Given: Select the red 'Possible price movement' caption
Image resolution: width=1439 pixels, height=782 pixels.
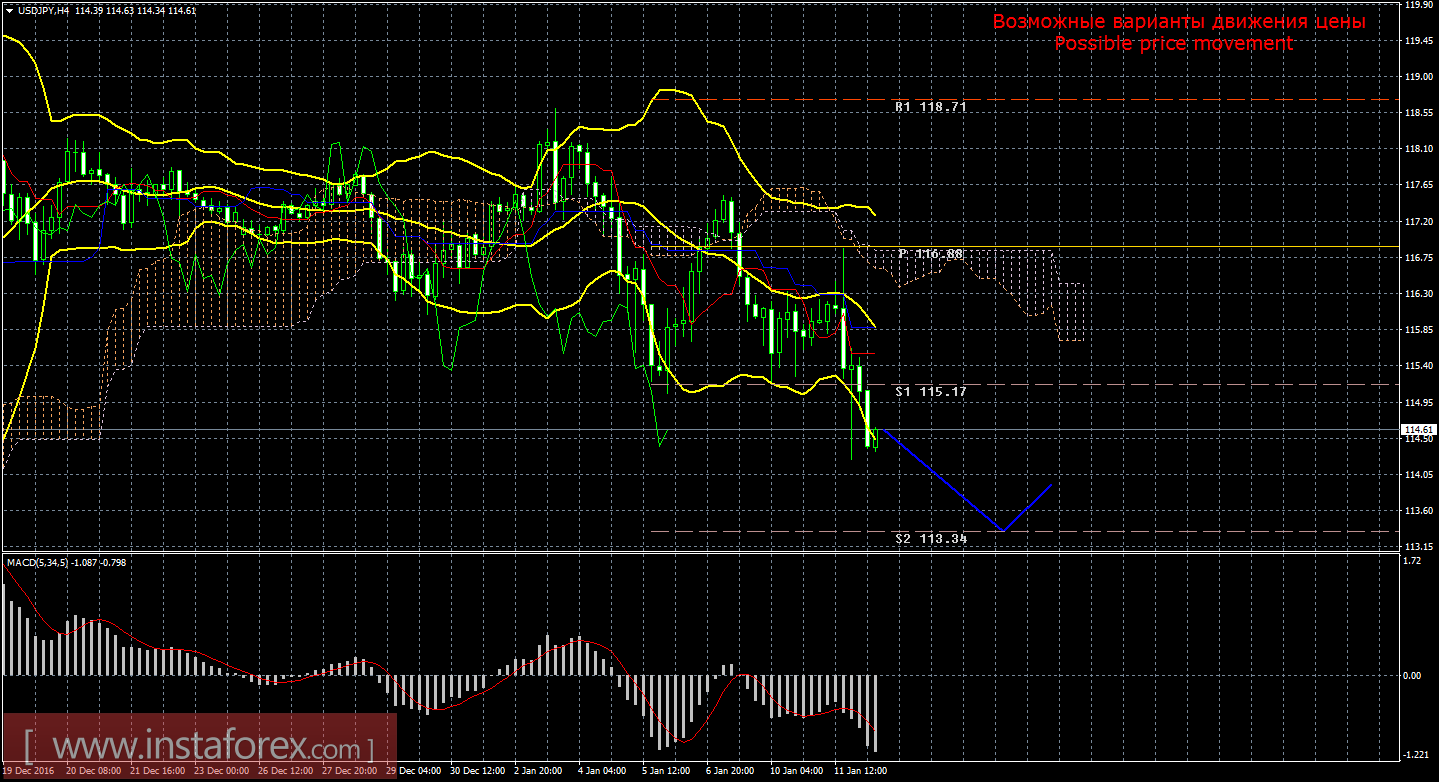Looking at the screenshot, I should 1173,43.
